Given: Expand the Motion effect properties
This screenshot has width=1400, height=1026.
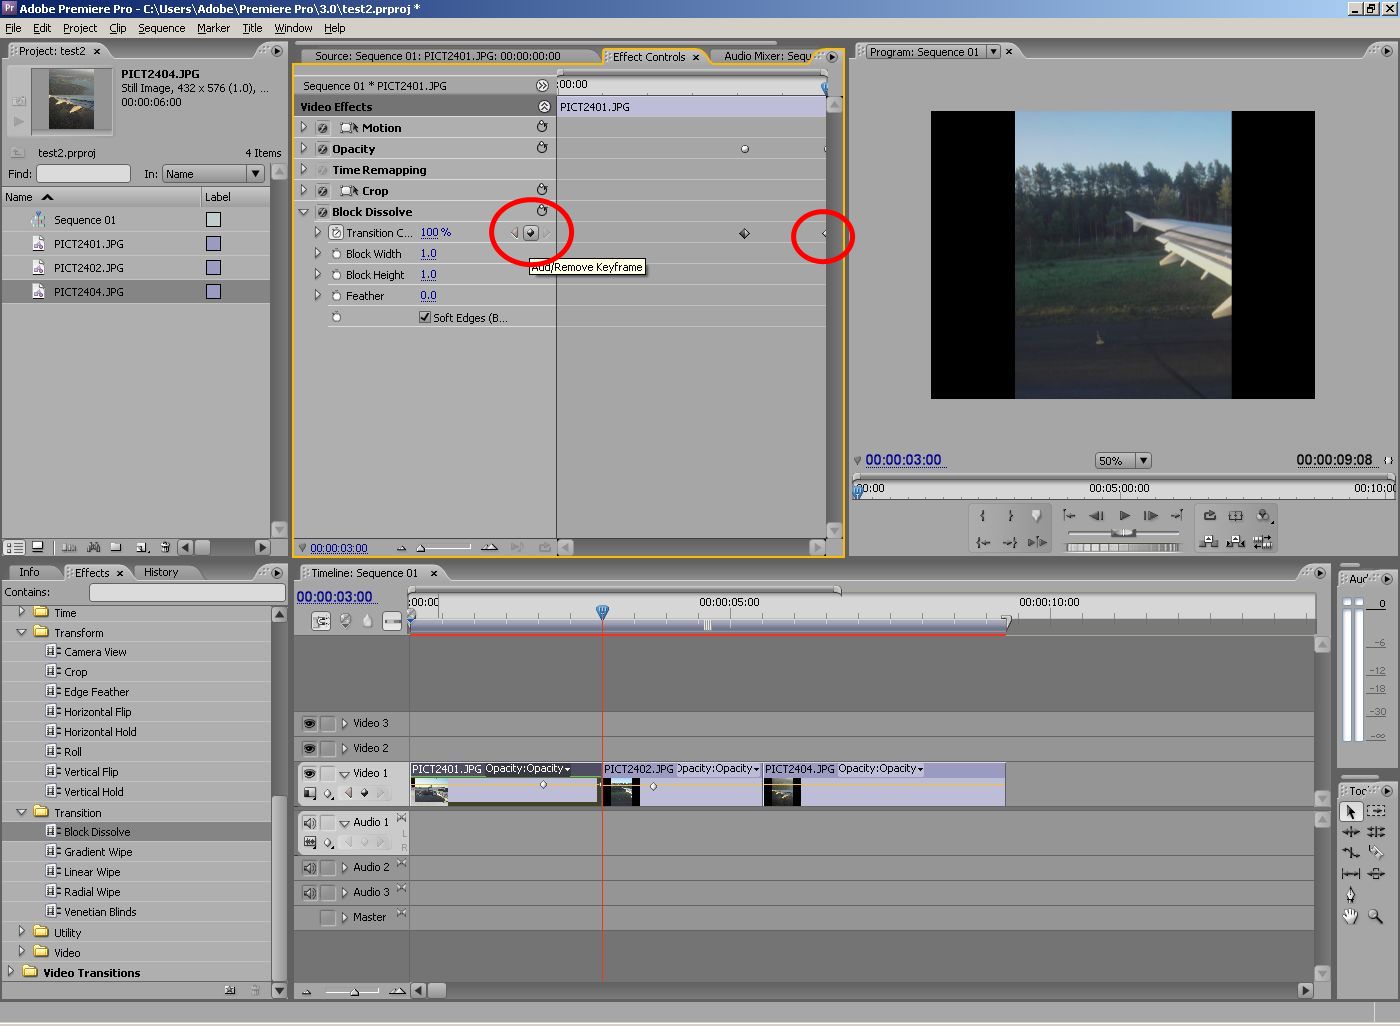Looking at the screenshot, I should tap(304, 127).
